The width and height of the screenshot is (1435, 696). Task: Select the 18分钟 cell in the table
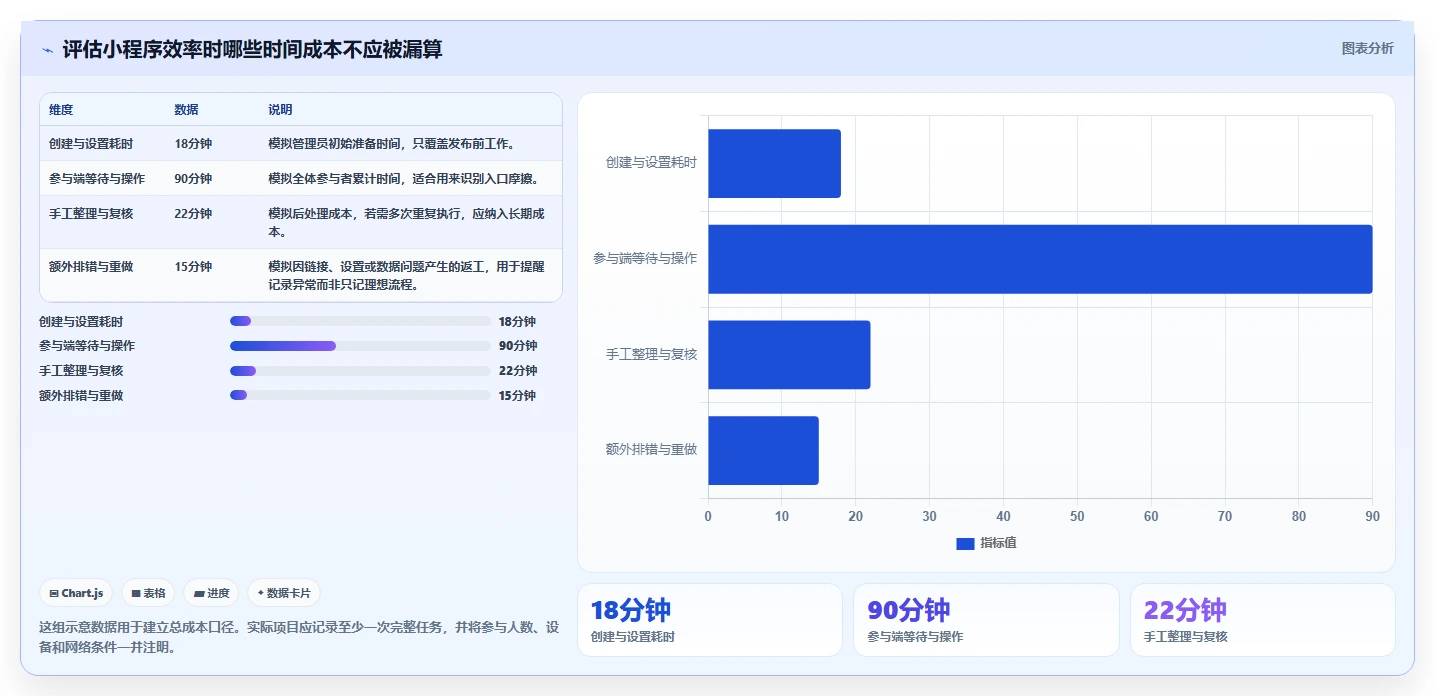tap(193, 144)
